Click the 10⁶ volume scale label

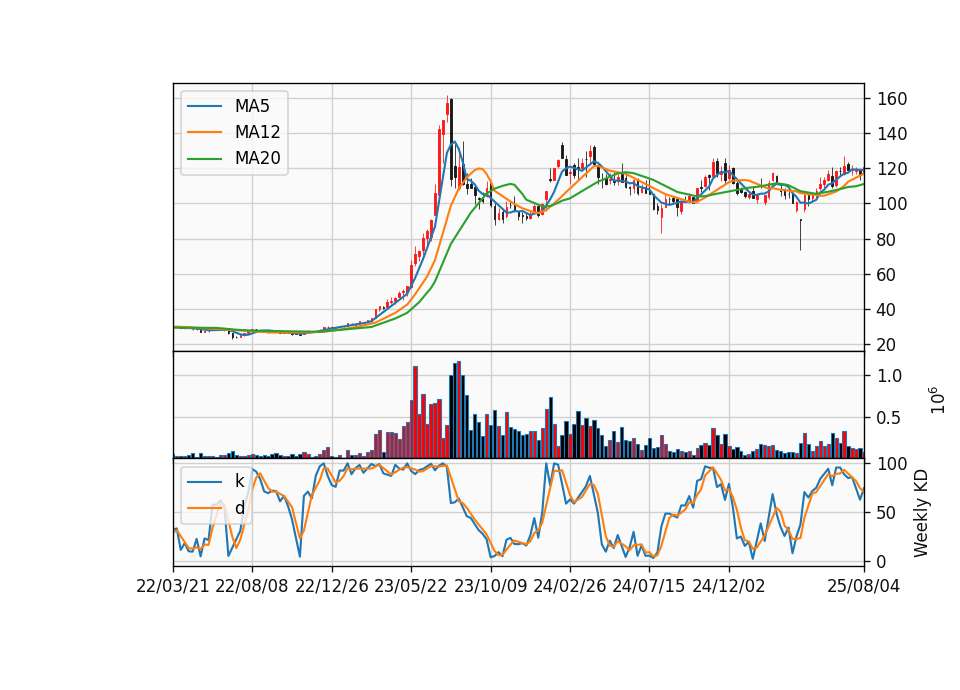click(x=937, y=400)
